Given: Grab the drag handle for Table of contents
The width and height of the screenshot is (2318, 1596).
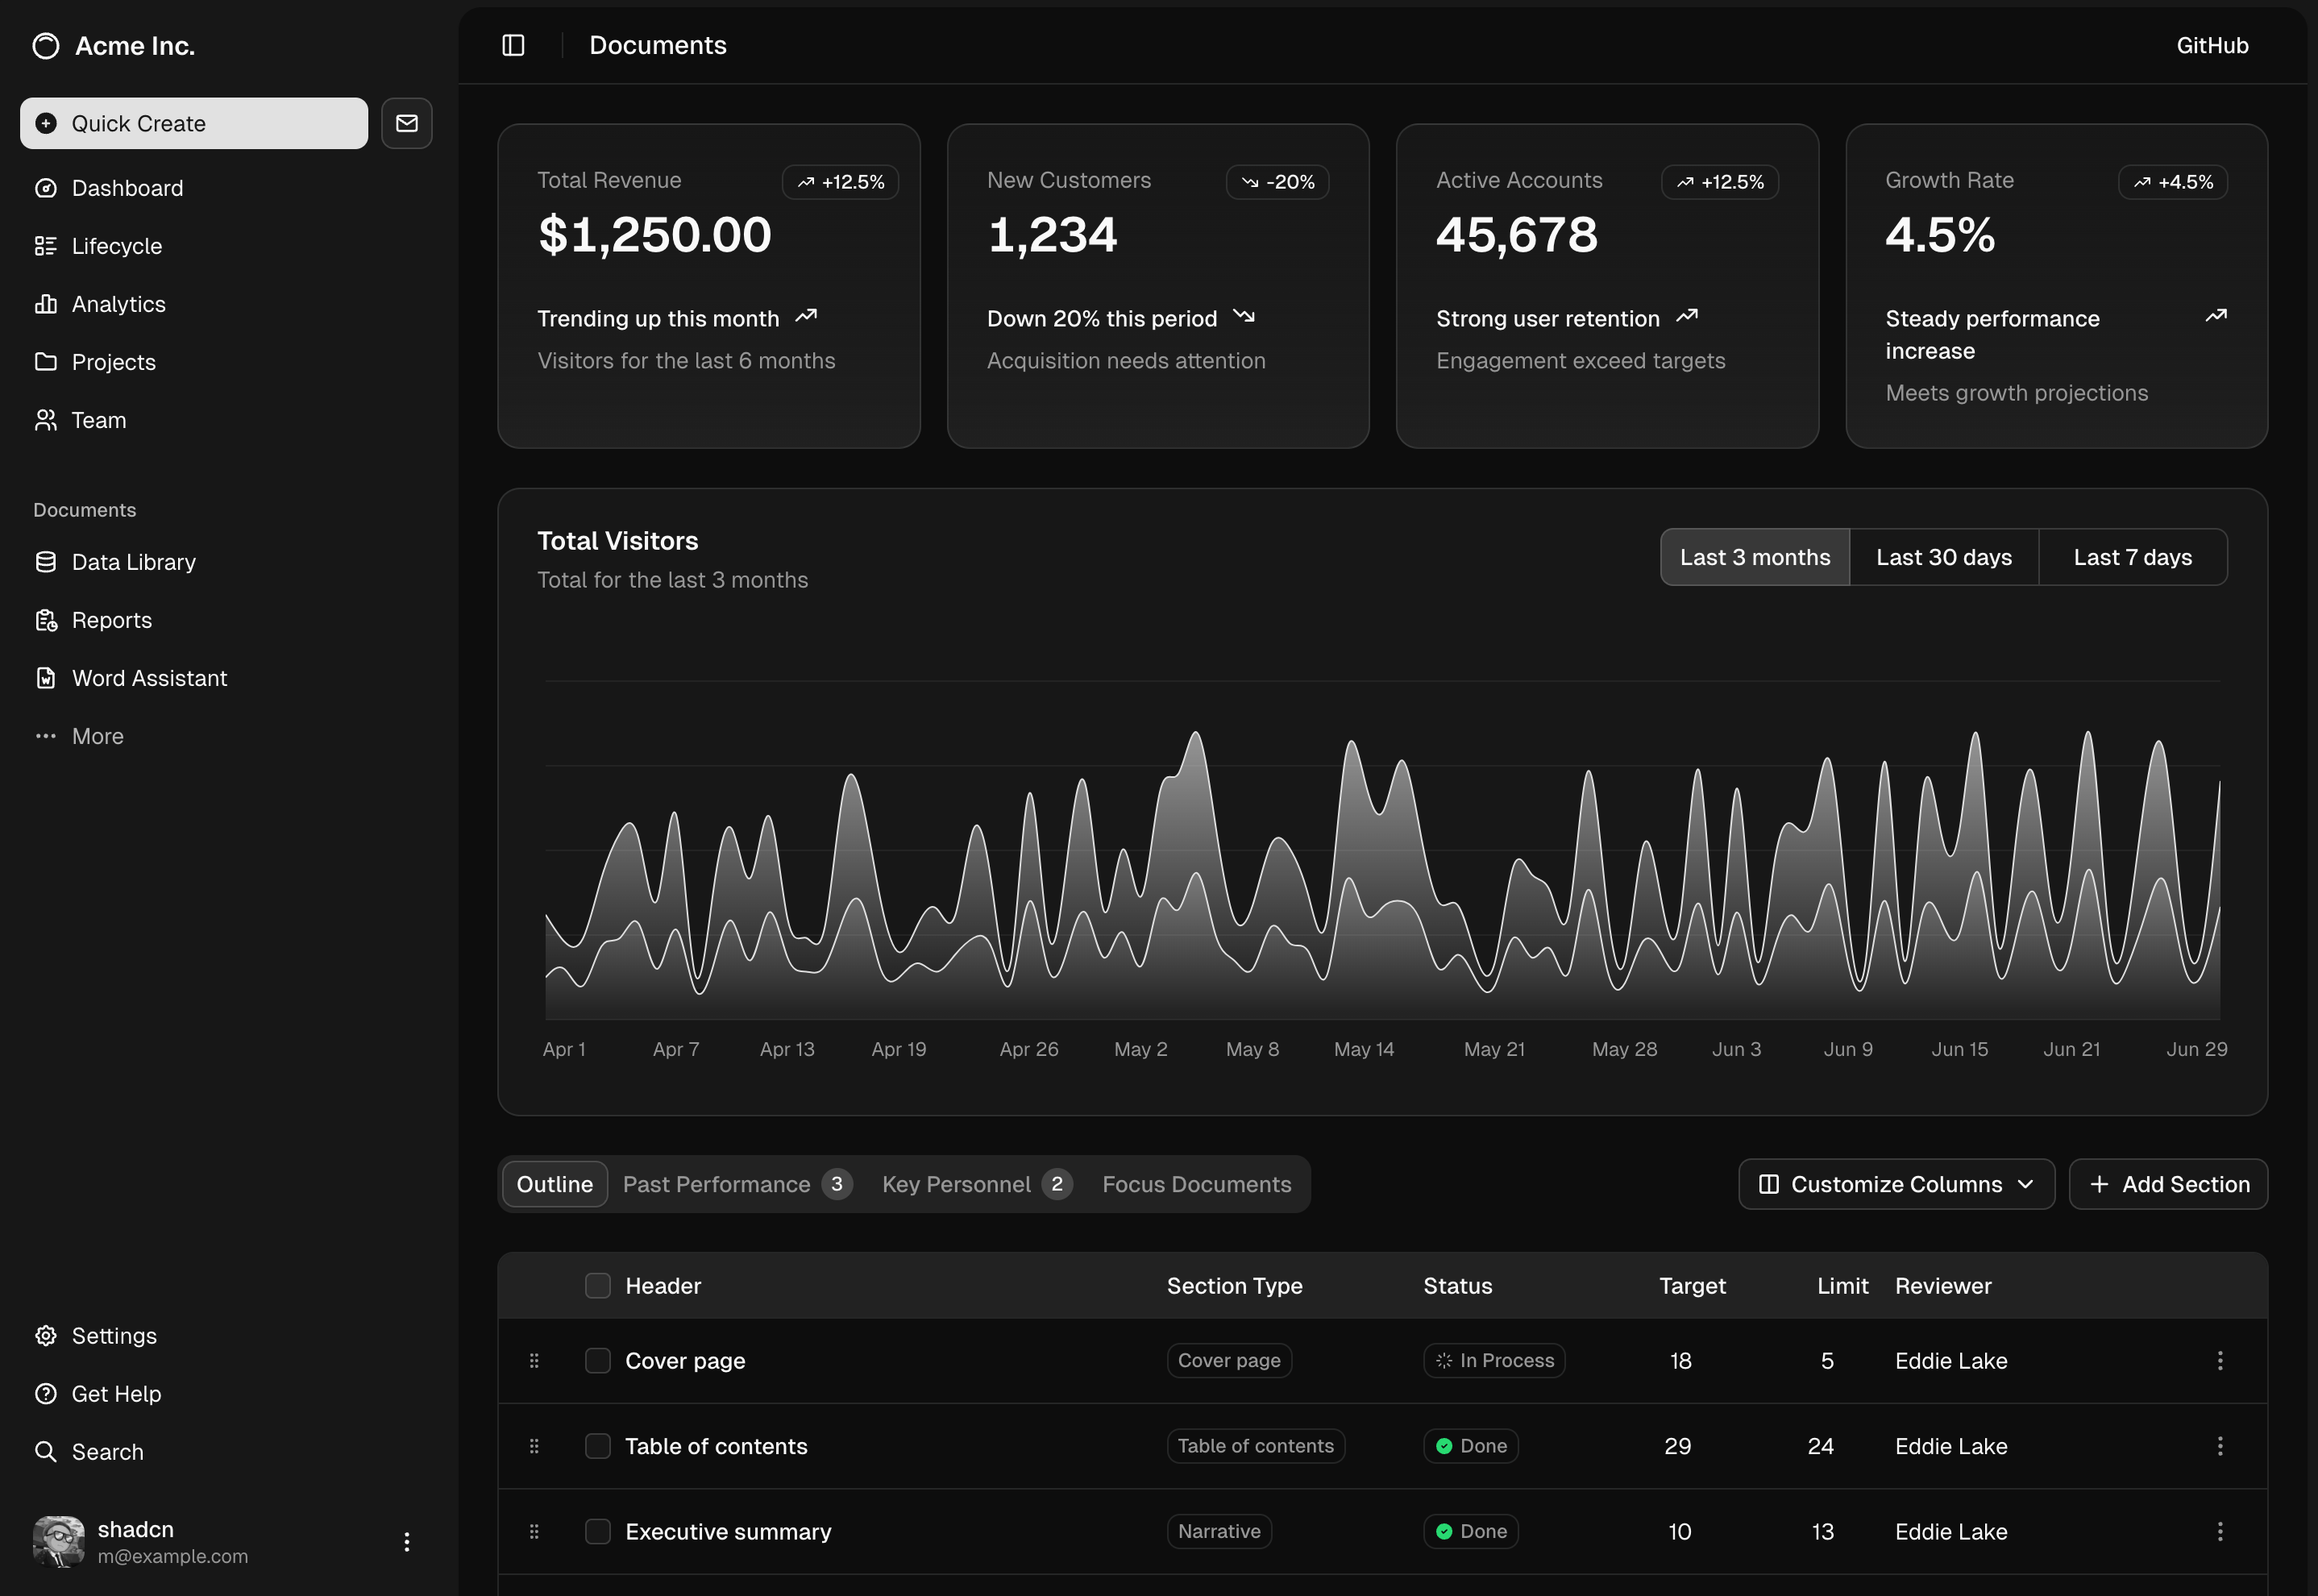Looking at the screenshot, I should coord(534,1446).
